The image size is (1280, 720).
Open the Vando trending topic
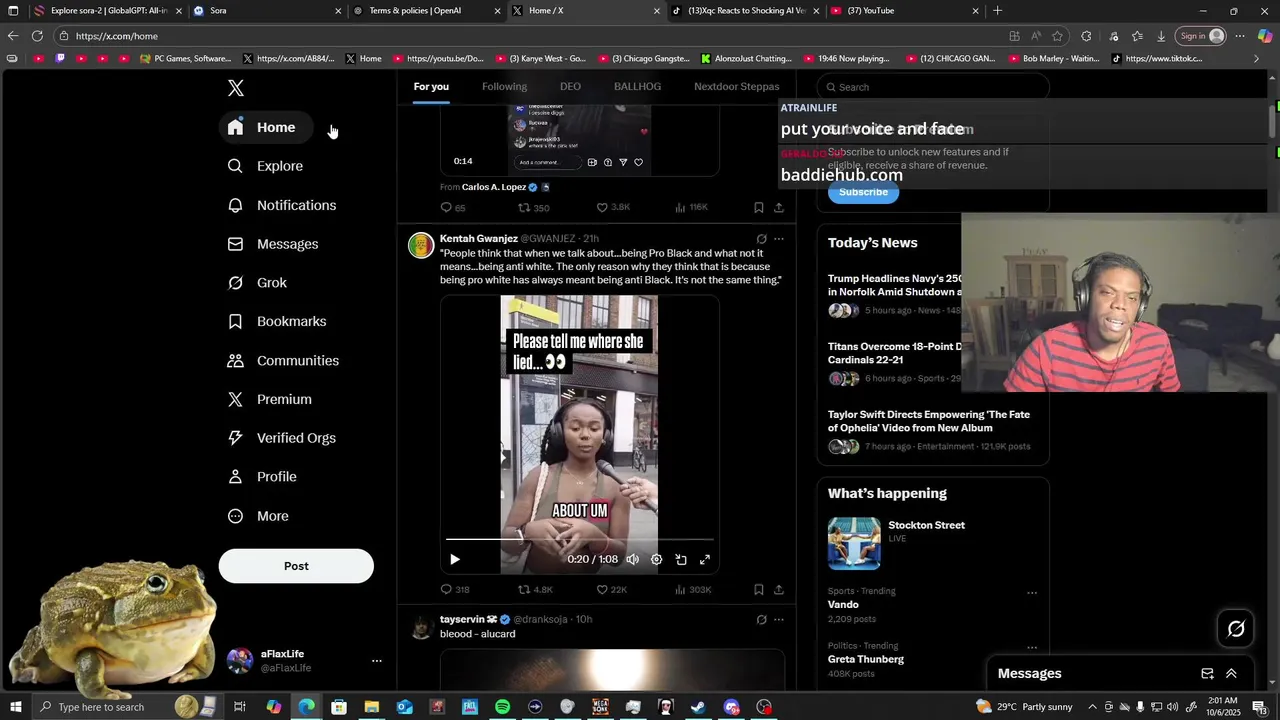click(843, 604)
